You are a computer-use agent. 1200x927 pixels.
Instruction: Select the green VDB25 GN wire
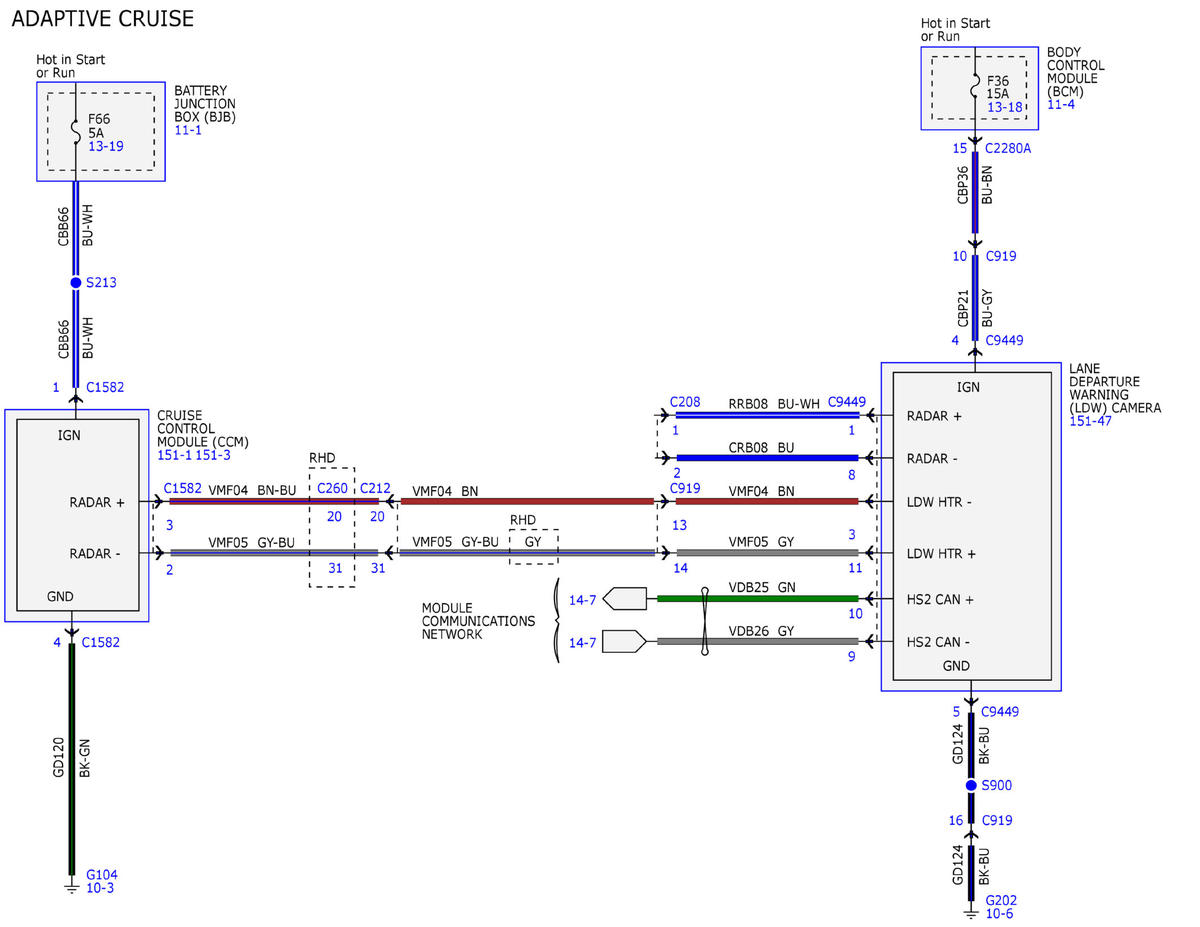click(758, 599)
